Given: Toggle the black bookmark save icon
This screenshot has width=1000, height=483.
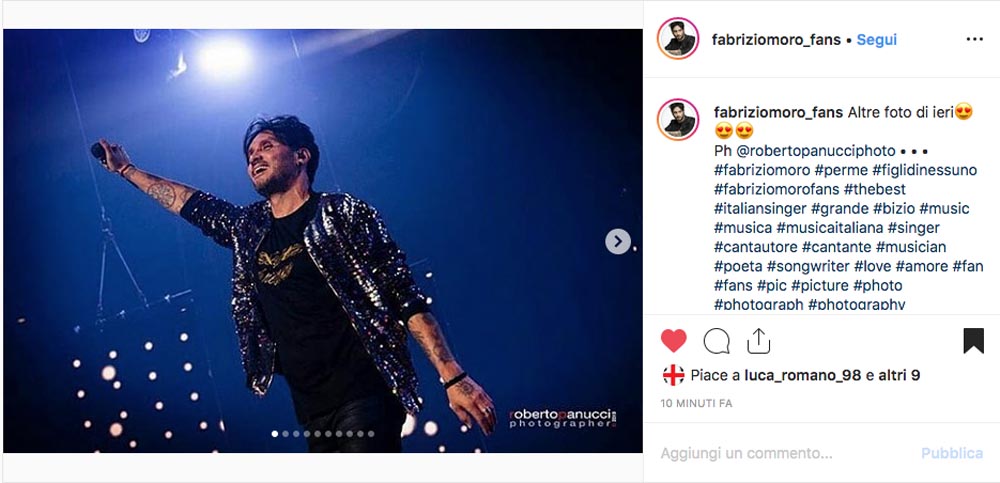Looking at the screenshot, I should [x=973, y=341].
